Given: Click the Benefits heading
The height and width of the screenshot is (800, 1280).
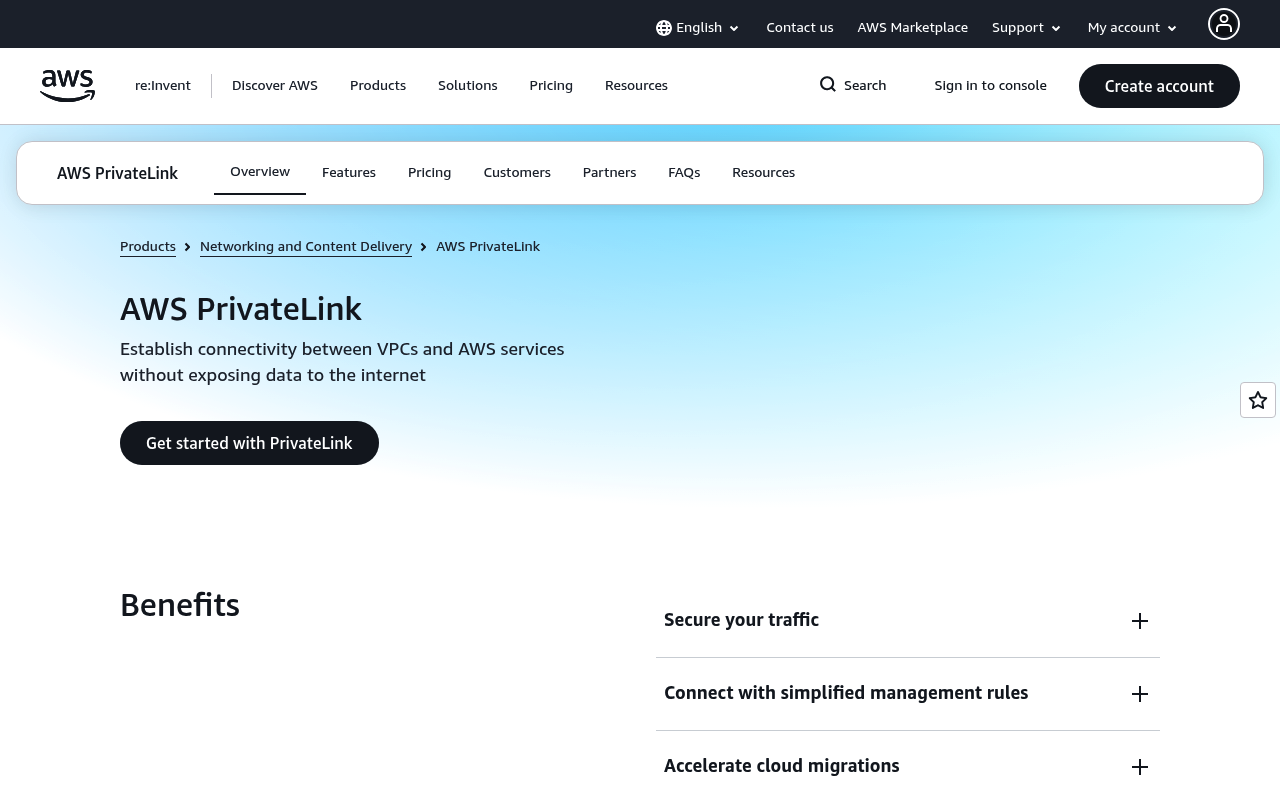Looking at the screenshot, I should pos(180,605).
